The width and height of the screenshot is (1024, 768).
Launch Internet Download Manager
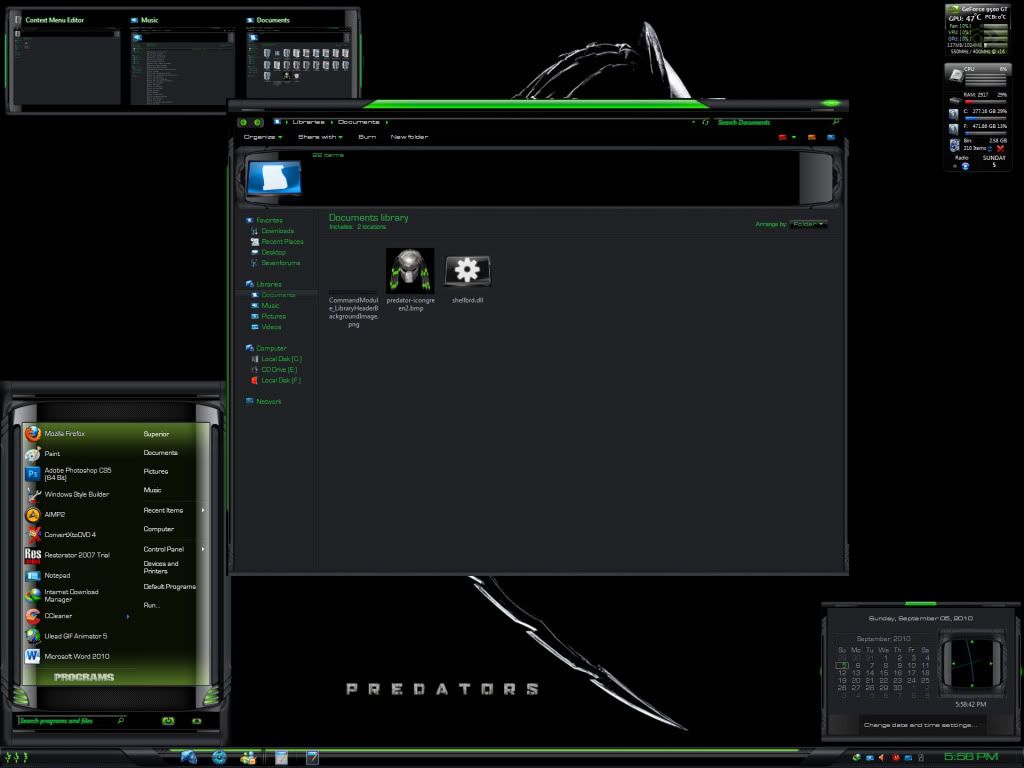(77, 596)
